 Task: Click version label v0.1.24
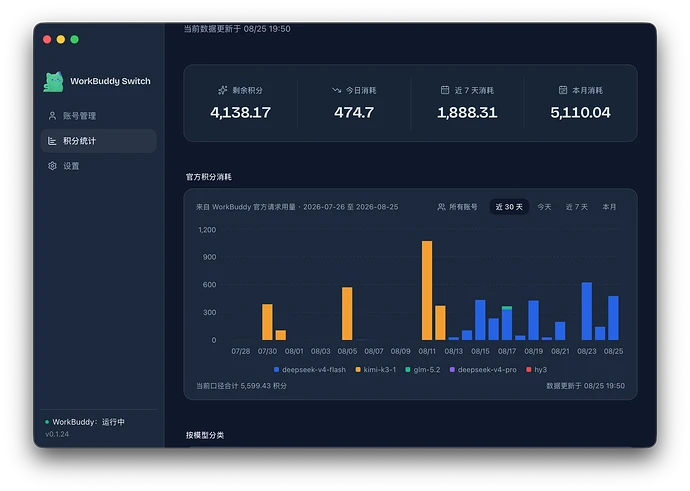[x=57, y=434]
